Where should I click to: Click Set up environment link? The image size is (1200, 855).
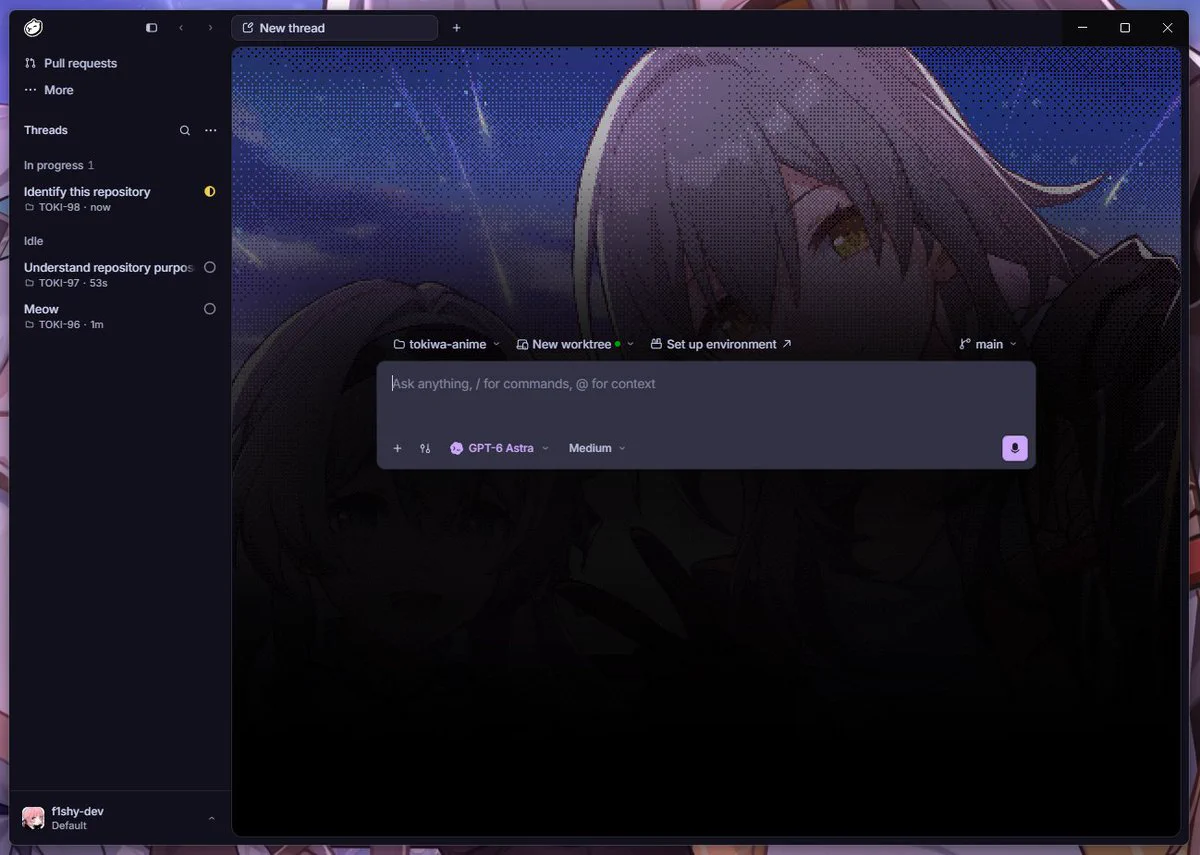pyautogui.click(x=721, y=344)
